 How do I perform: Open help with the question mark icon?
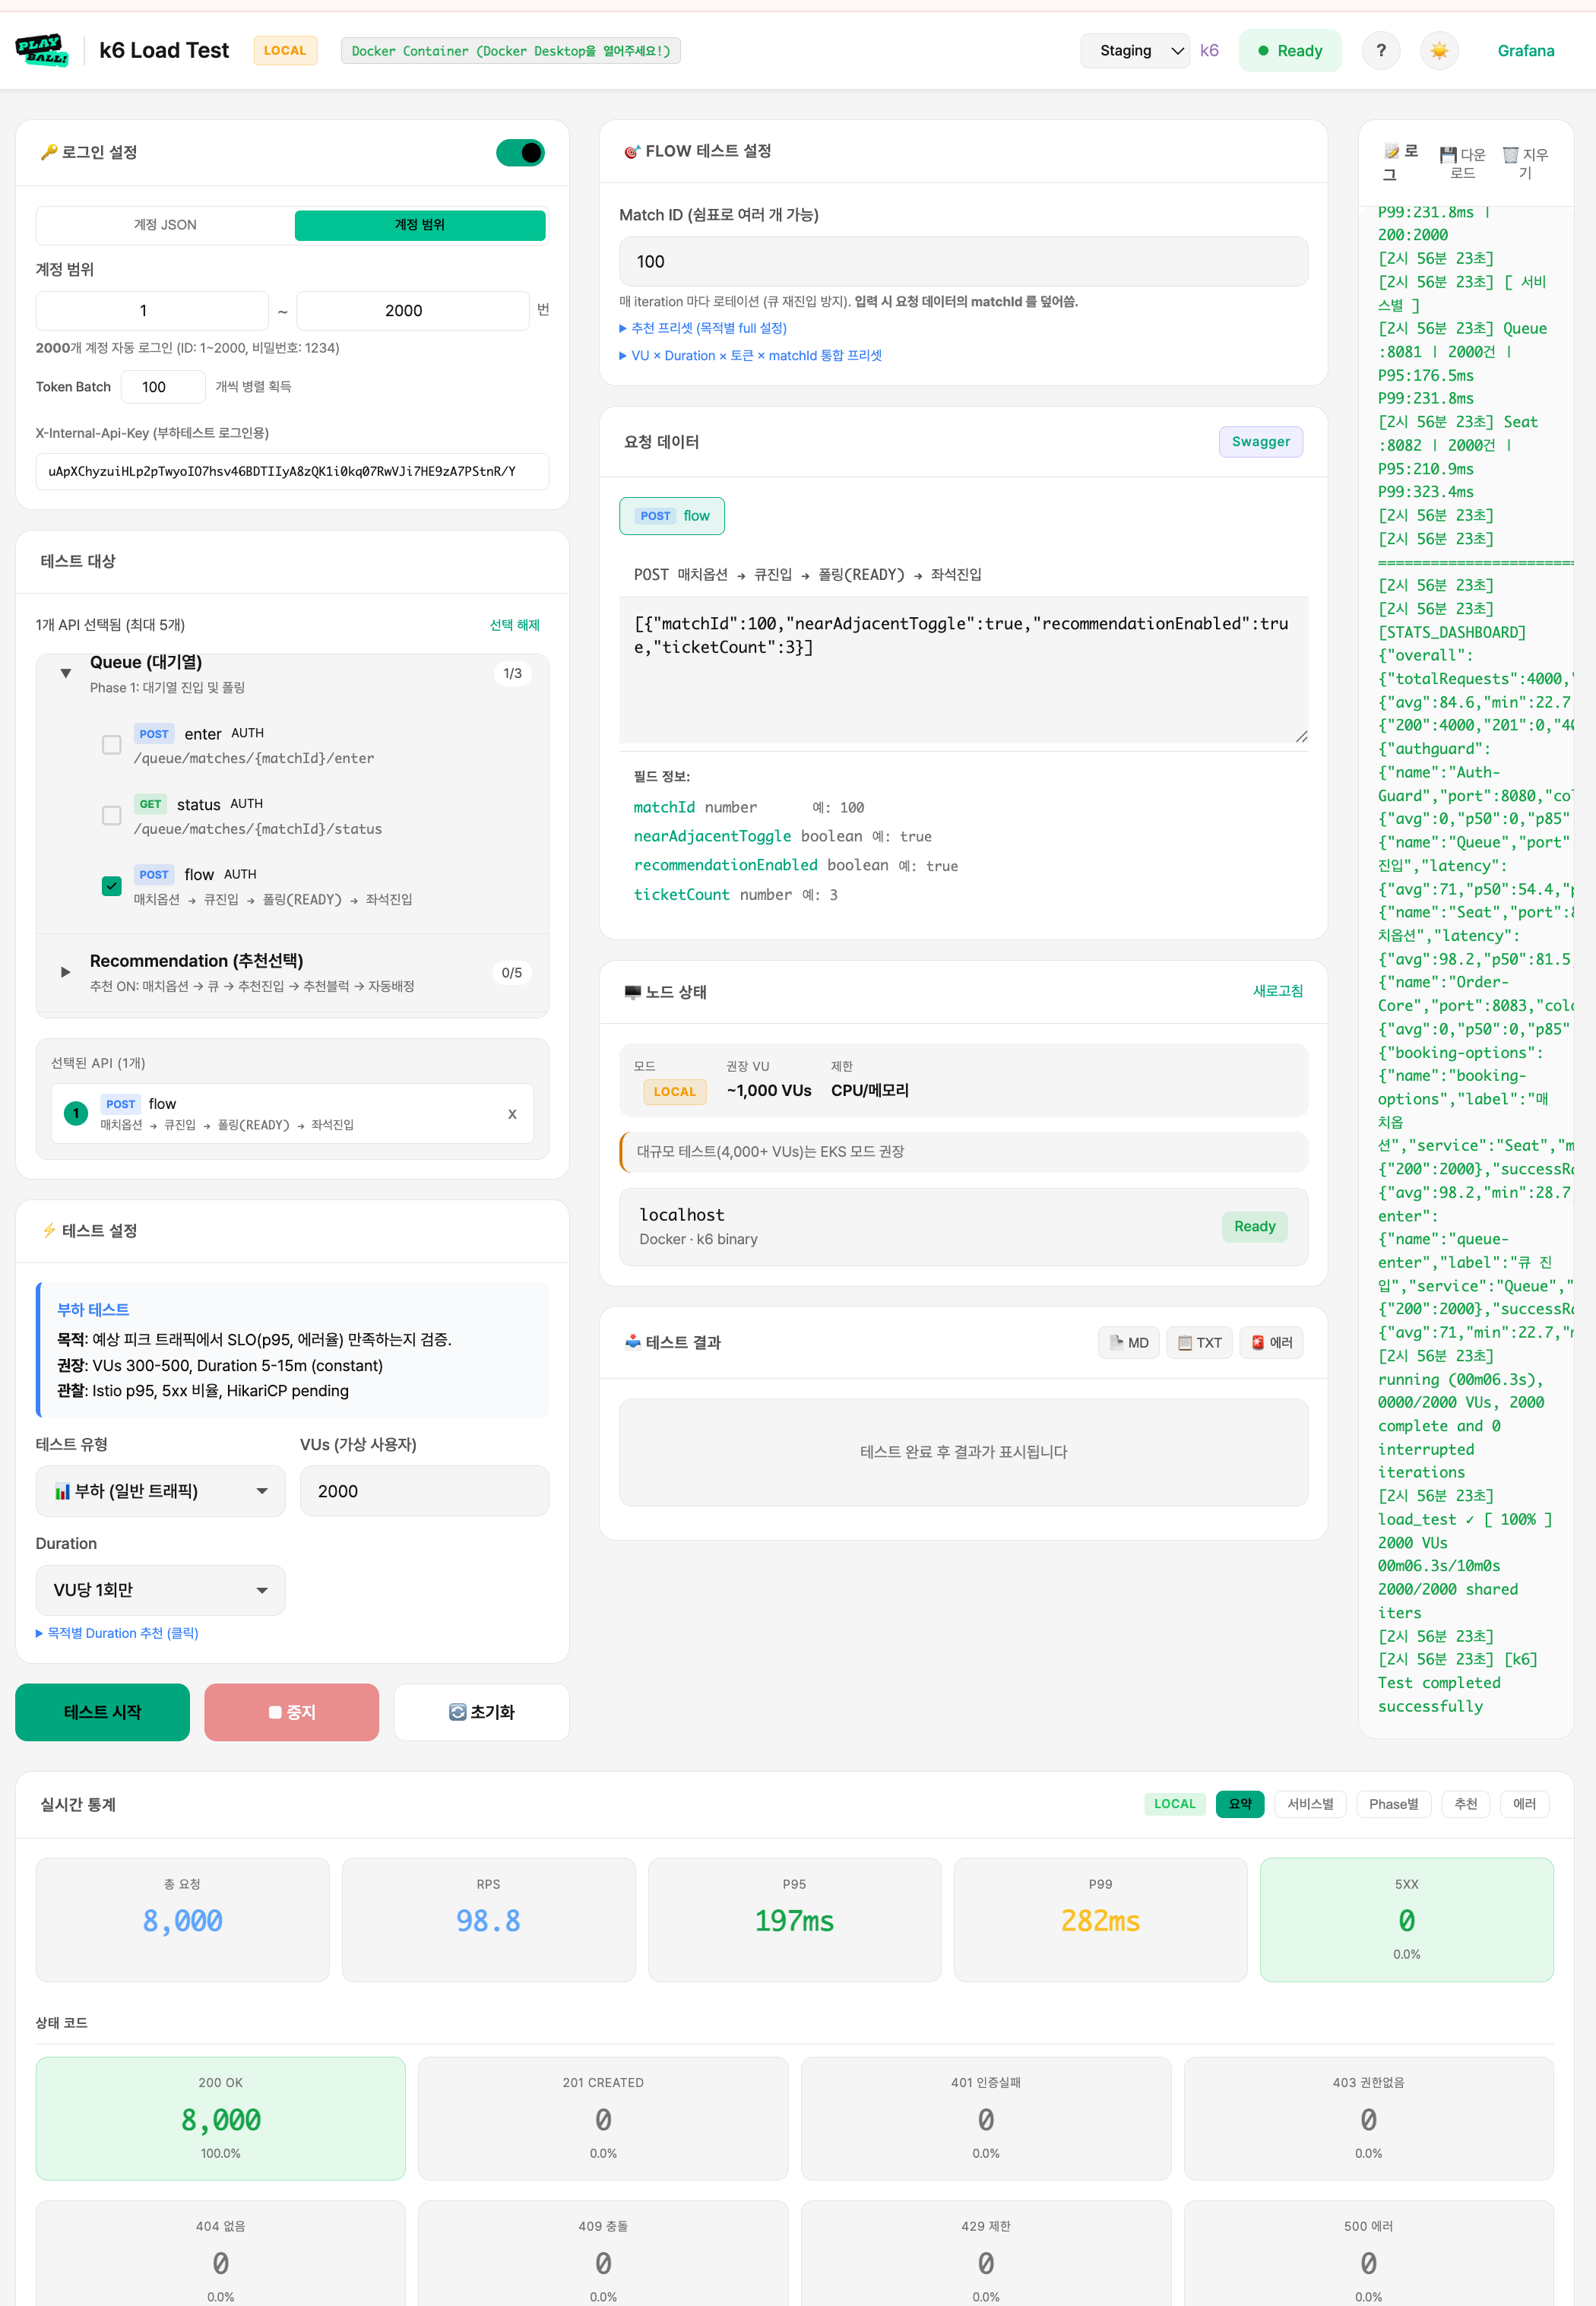point(1381,51)
